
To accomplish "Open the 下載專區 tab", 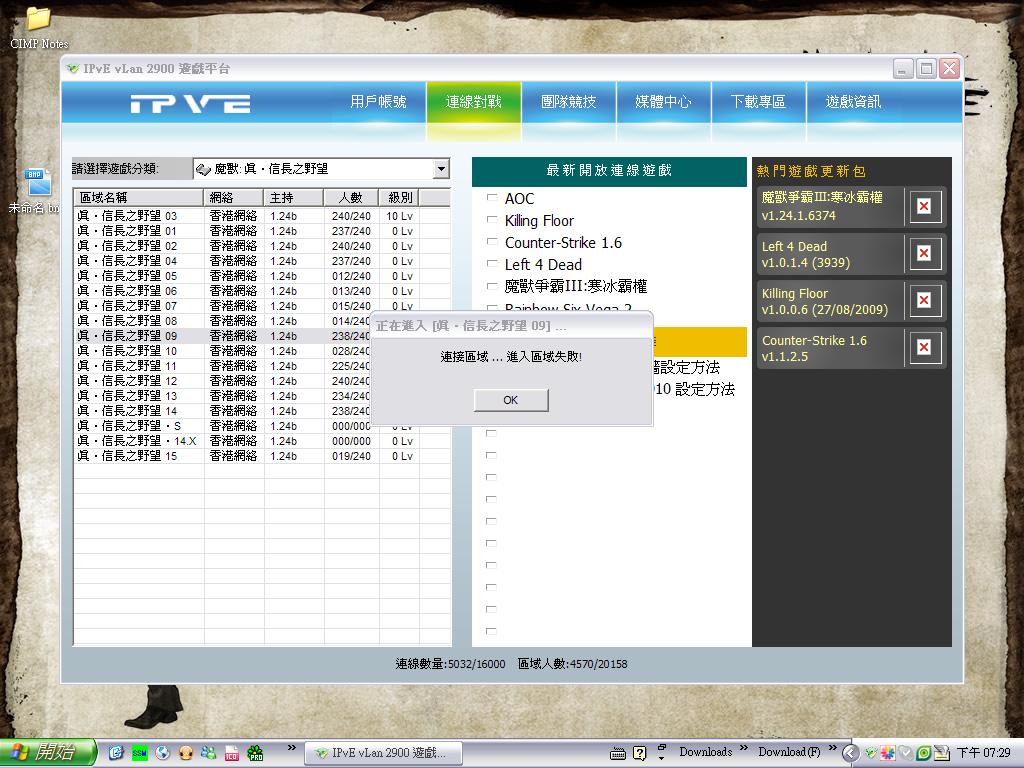I will (x=758, y=102).
